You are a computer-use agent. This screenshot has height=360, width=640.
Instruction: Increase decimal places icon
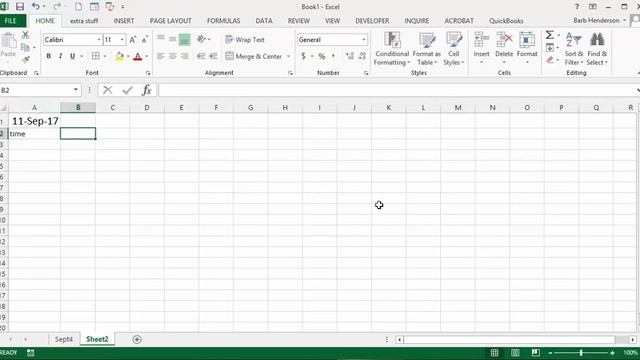coord(350,56)
